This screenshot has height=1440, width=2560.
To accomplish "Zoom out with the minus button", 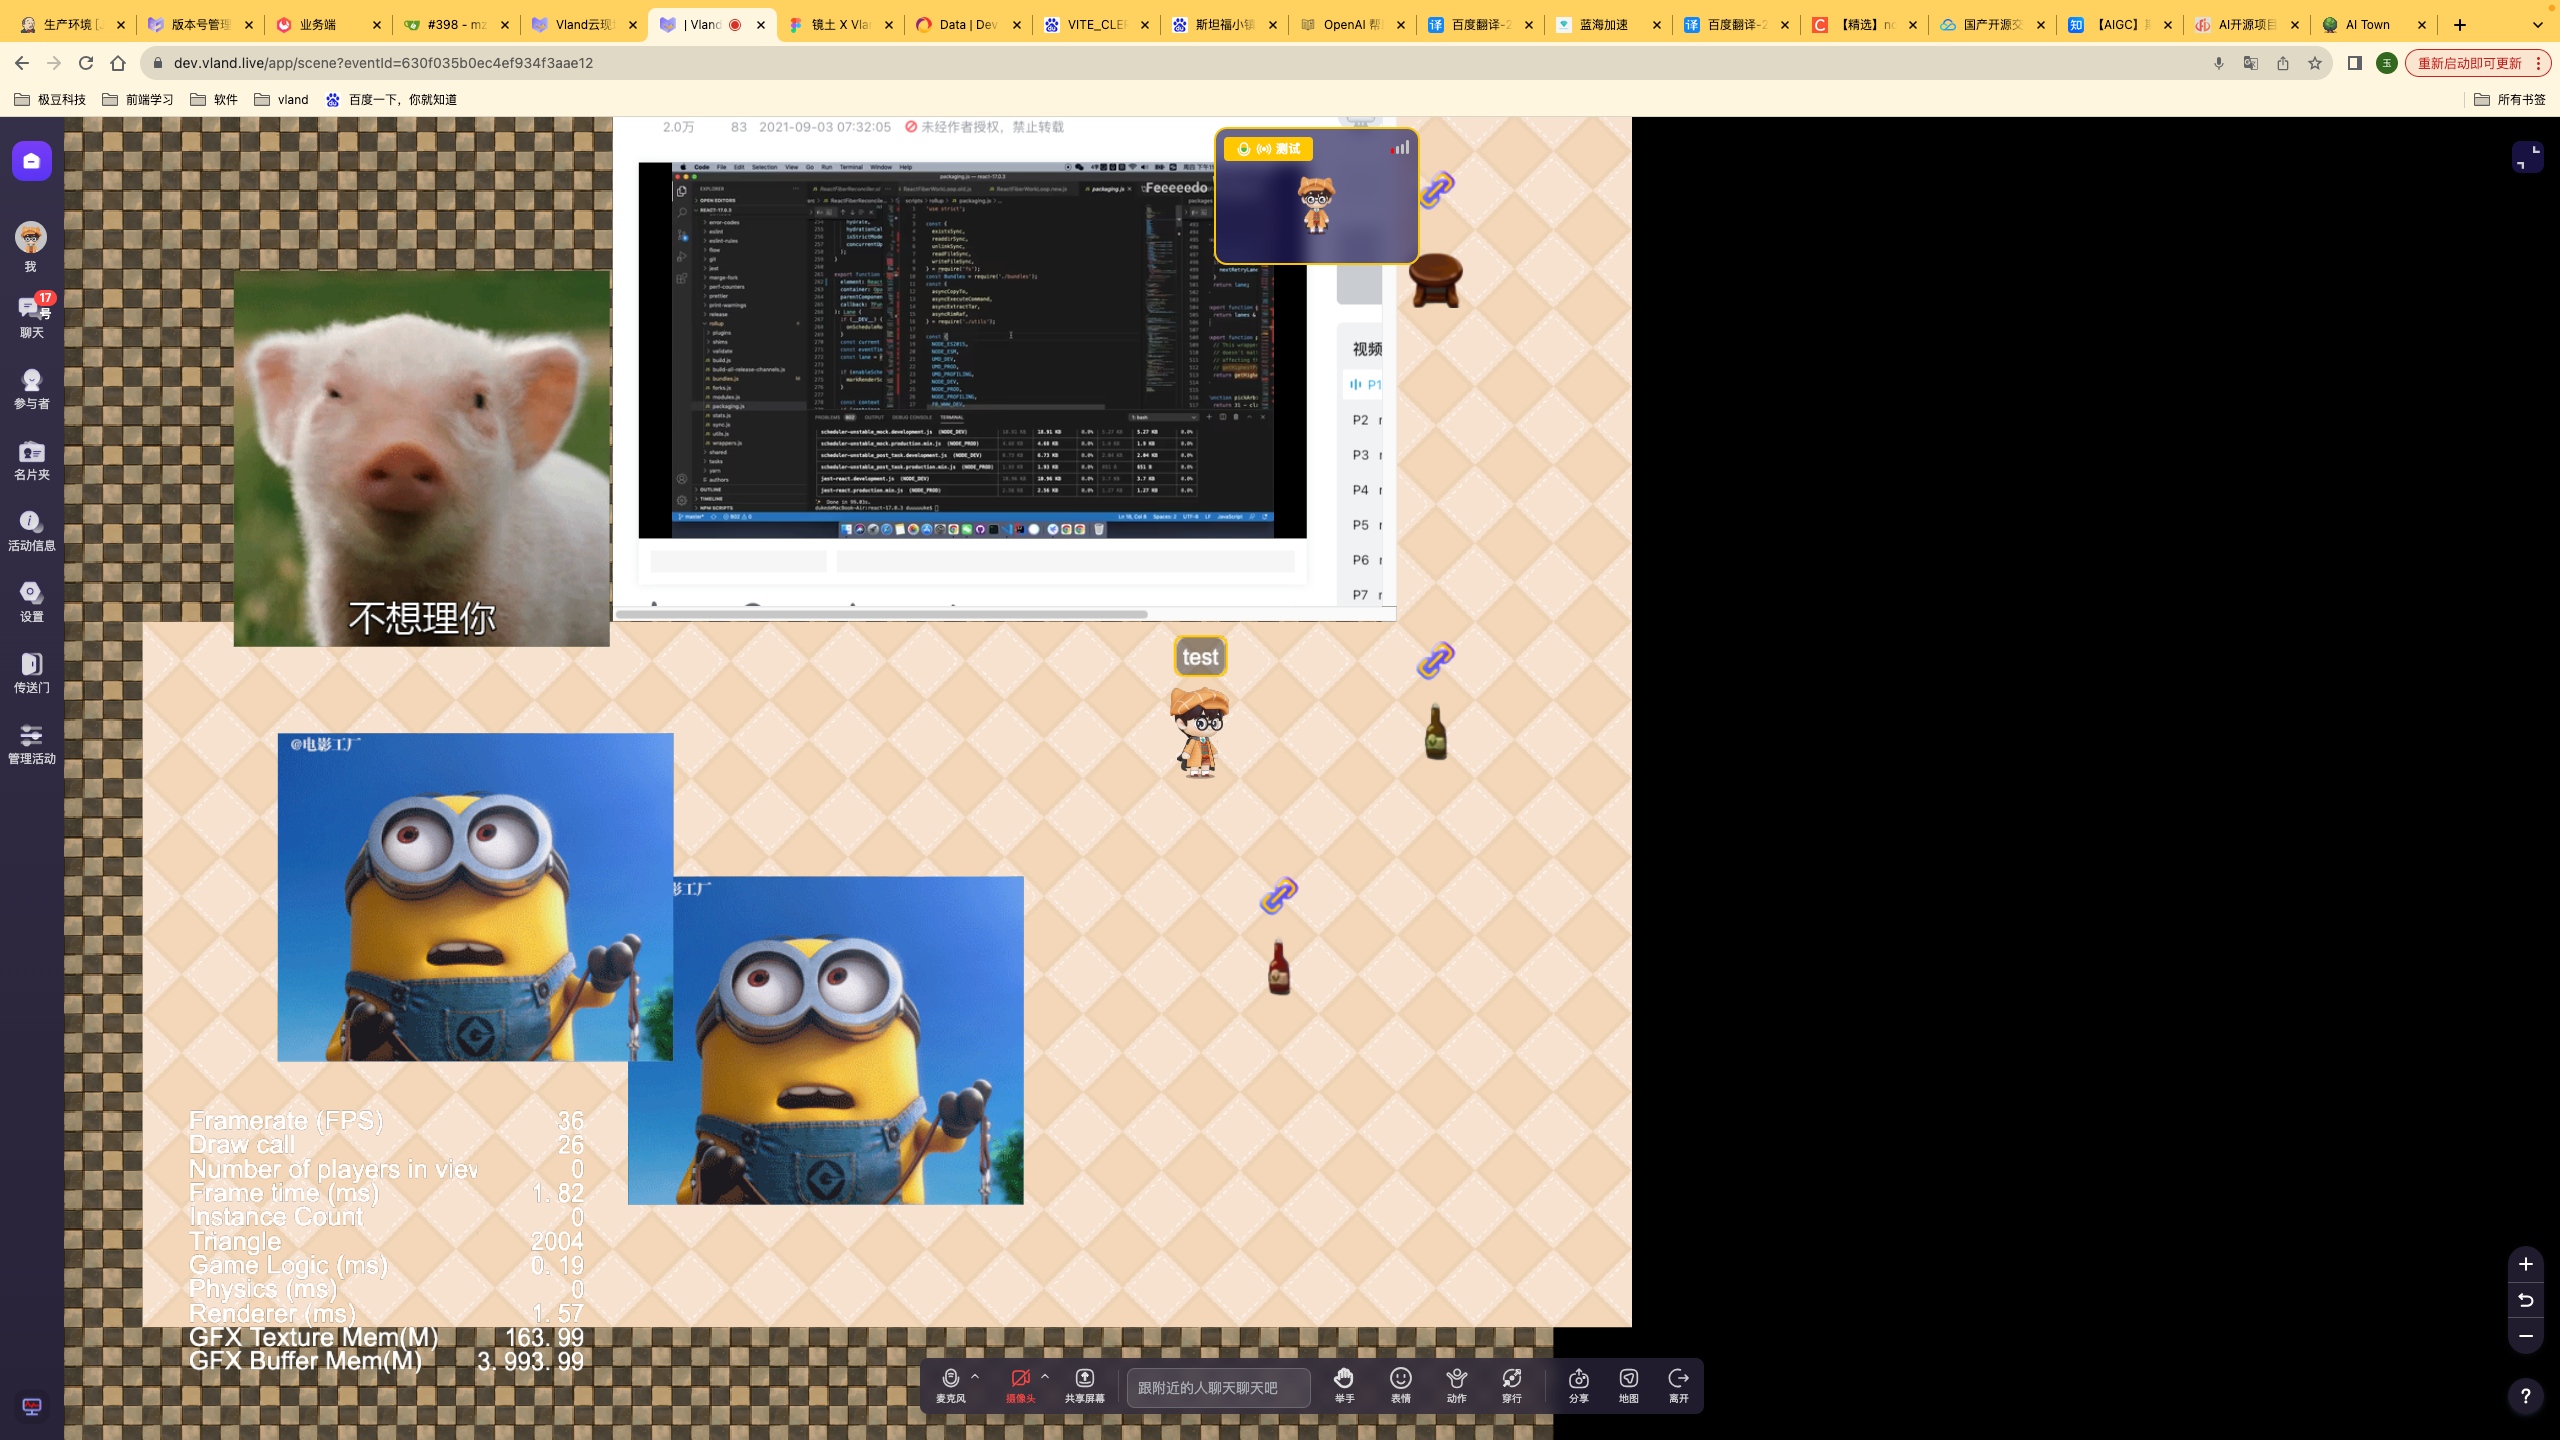I will pos(2526,1336).
